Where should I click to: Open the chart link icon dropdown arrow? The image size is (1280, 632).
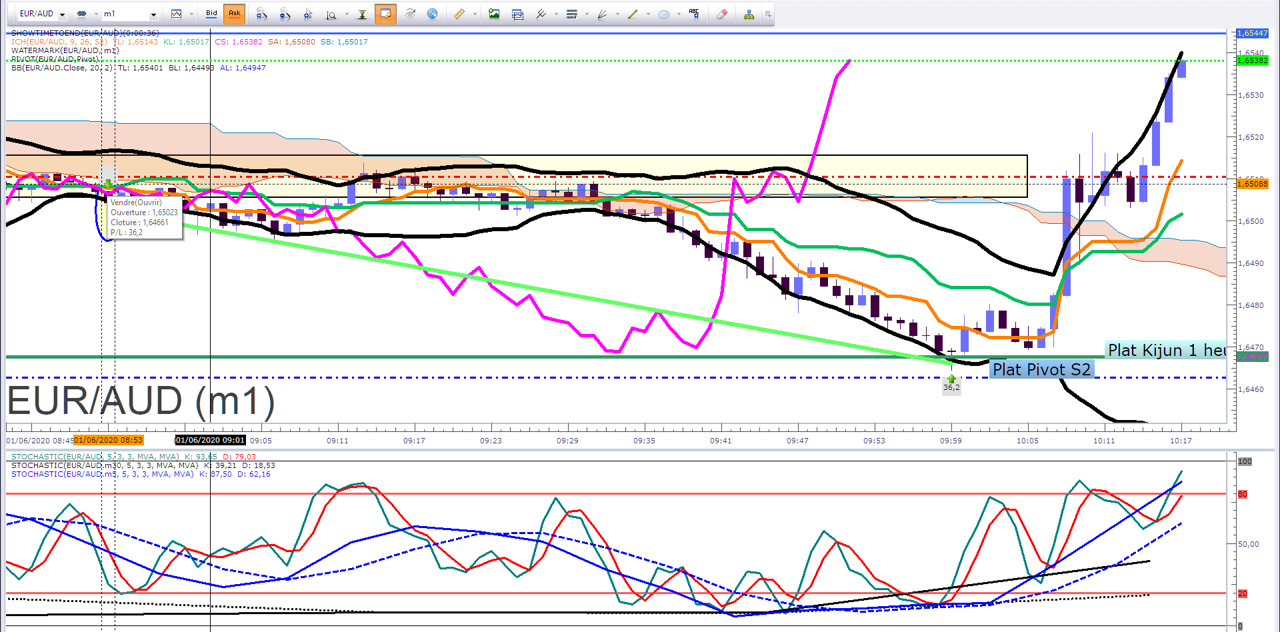[95, 14]
